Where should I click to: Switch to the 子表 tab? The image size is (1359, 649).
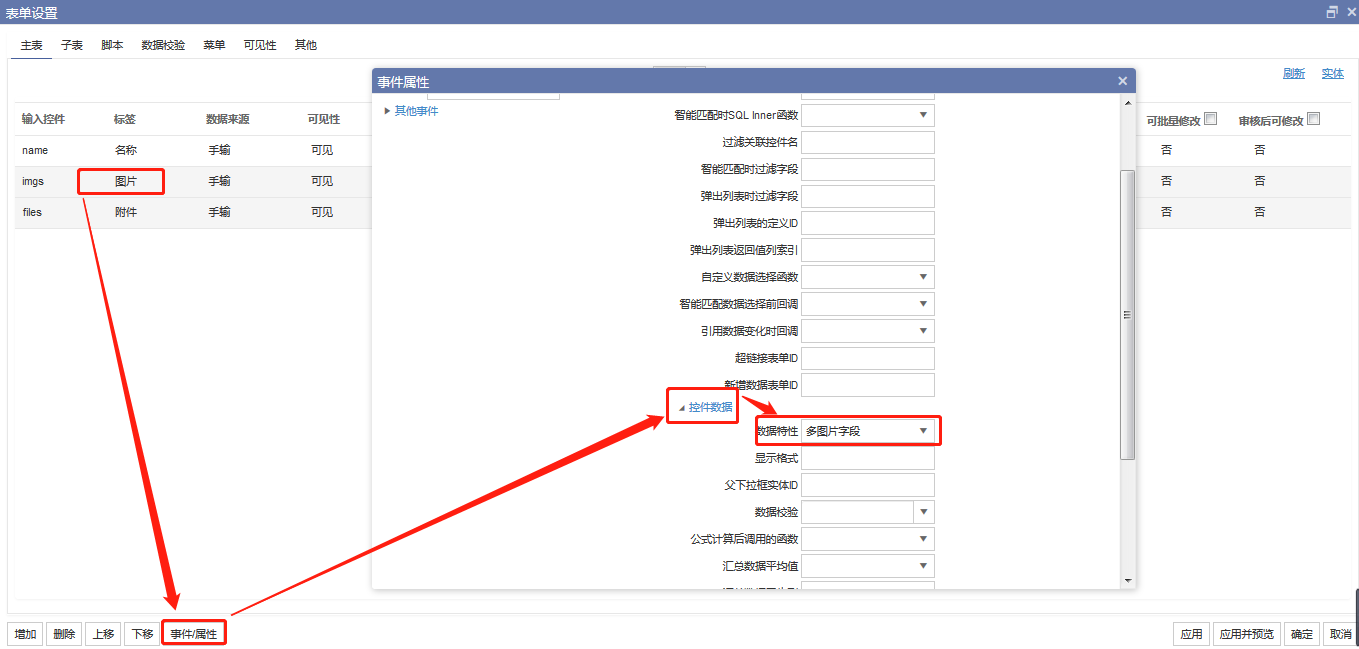[71, 44]
